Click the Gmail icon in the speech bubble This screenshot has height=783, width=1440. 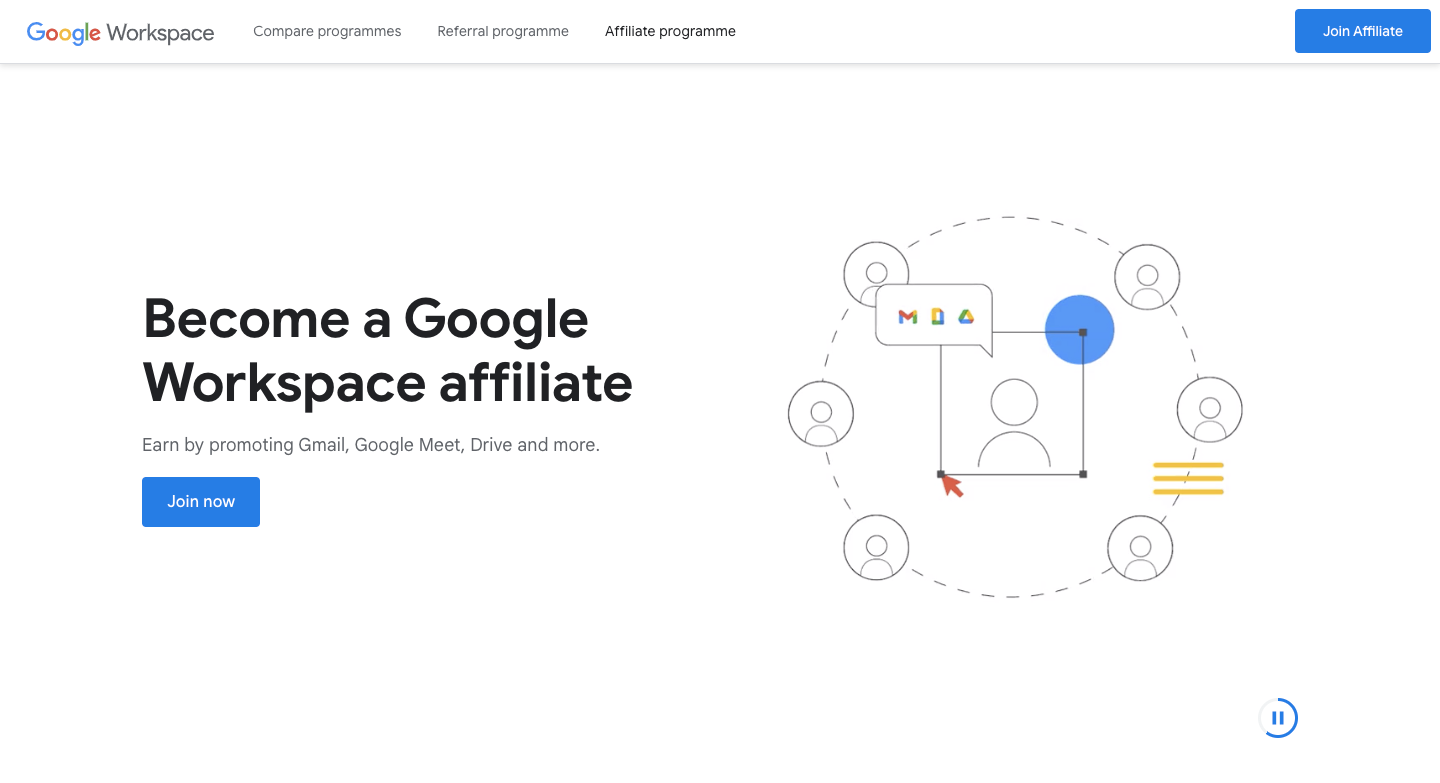907,316
